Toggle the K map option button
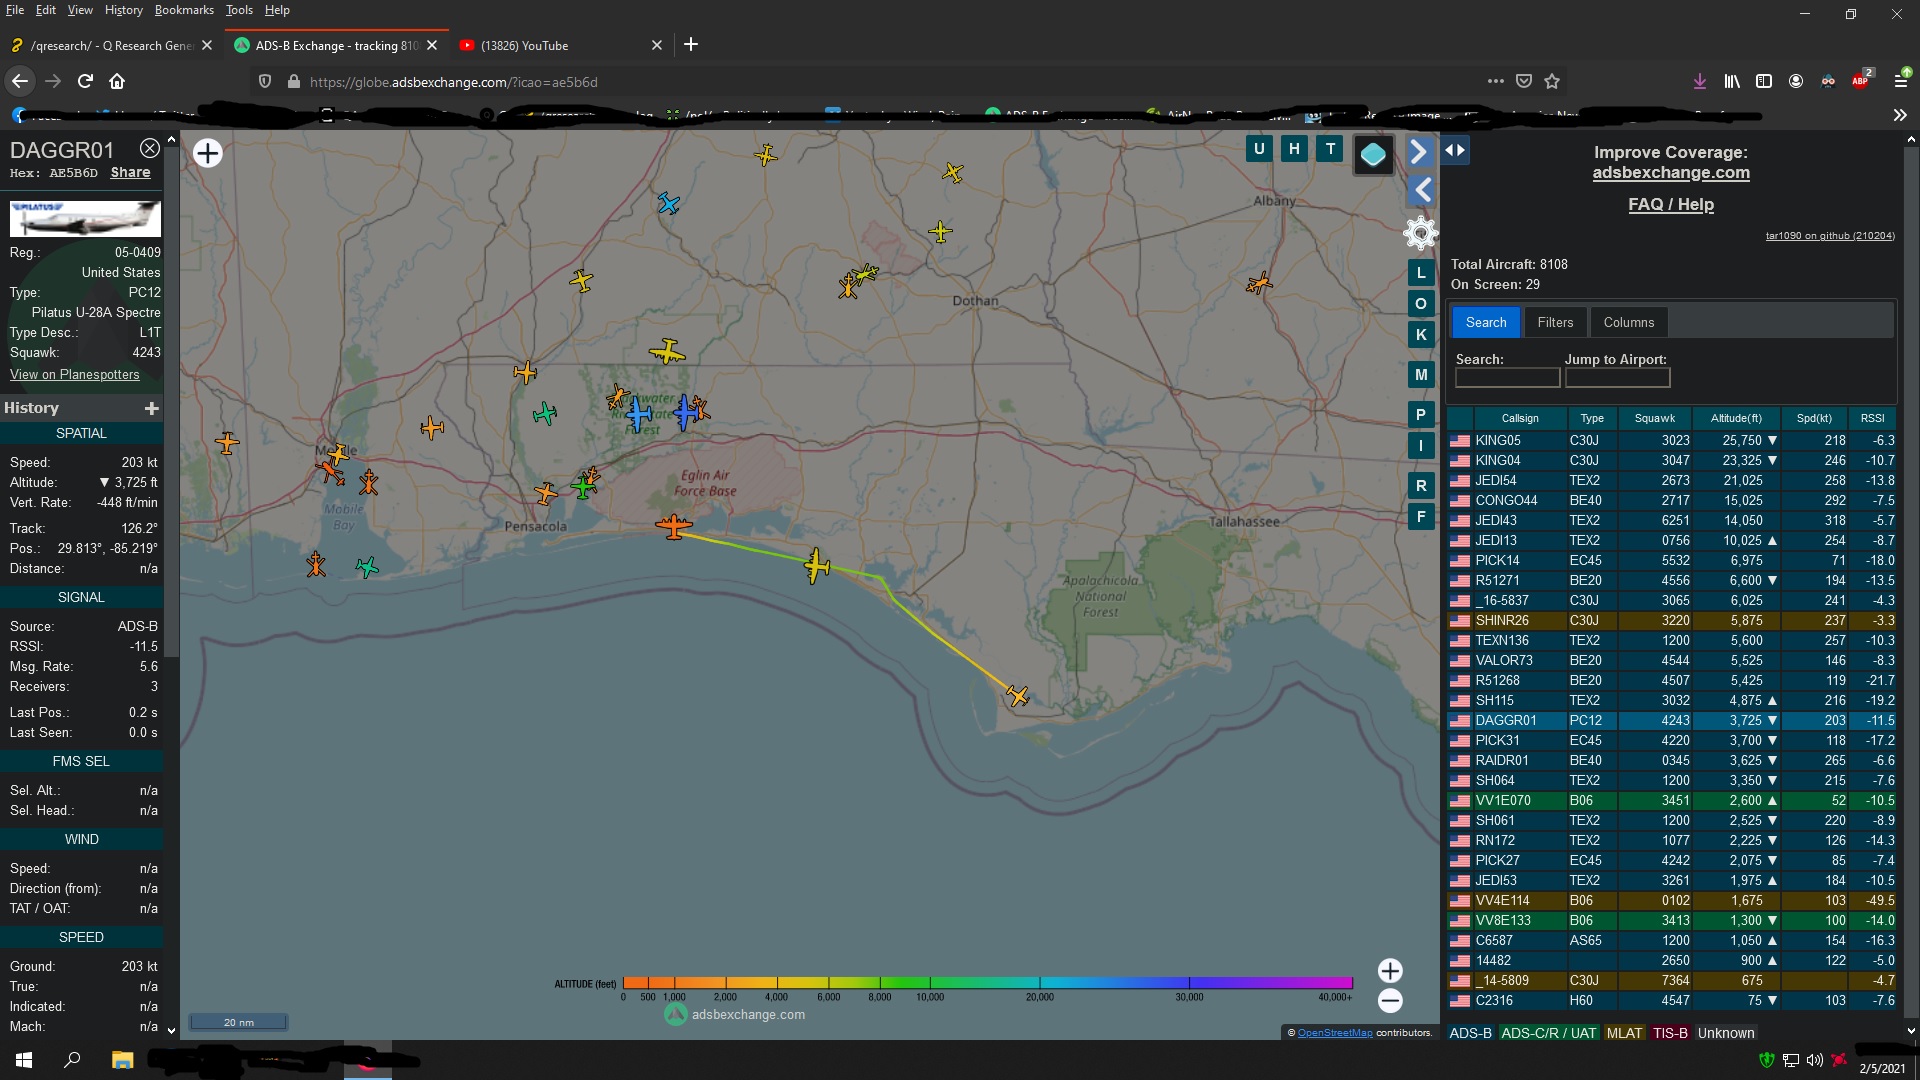Screen dimensions: 1920x1080 point(1421,335)
